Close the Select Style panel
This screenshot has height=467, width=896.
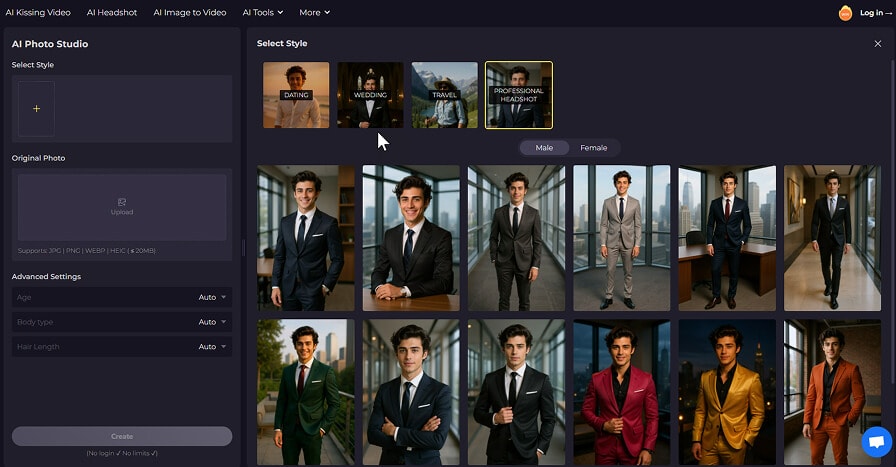click(x=877, y=44)
